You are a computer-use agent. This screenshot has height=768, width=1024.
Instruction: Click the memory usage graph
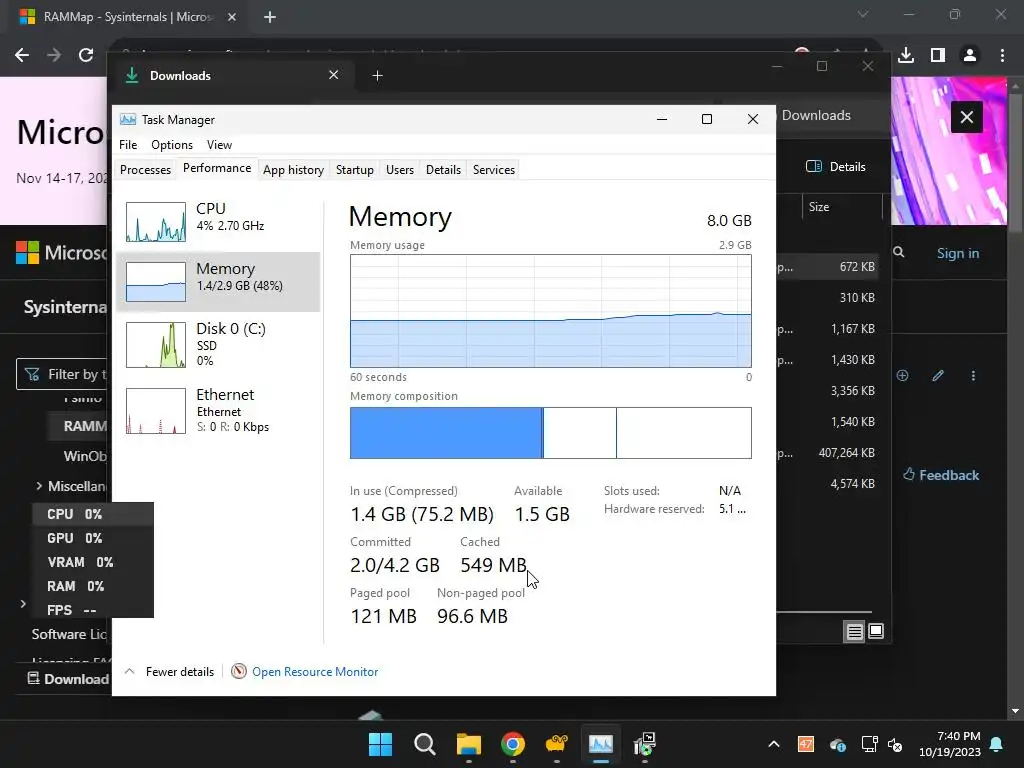tap(551, 311)
